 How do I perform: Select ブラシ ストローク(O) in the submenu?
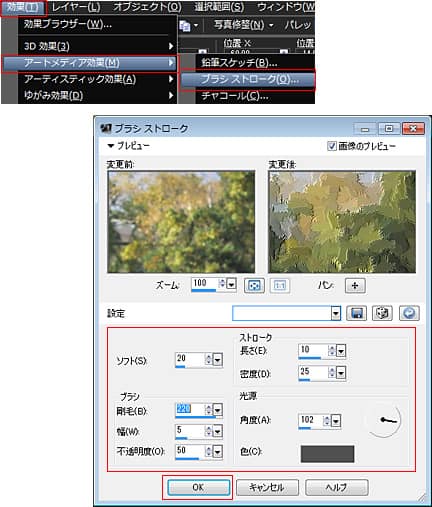coord(248,79)
